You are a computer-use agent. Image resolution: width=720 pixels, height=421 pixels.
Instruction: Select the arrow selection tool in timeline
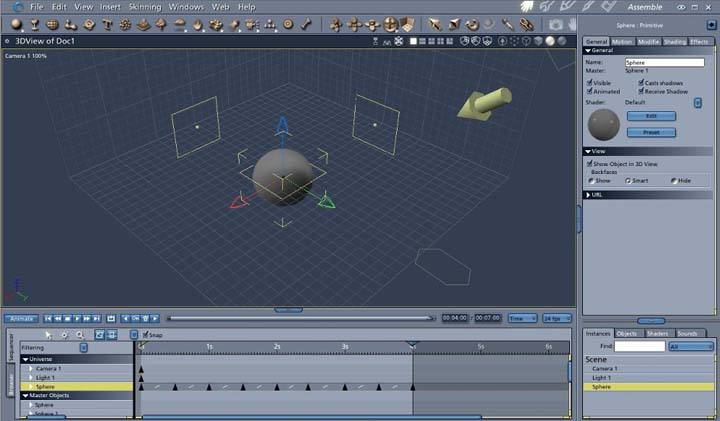click(48, 334)
